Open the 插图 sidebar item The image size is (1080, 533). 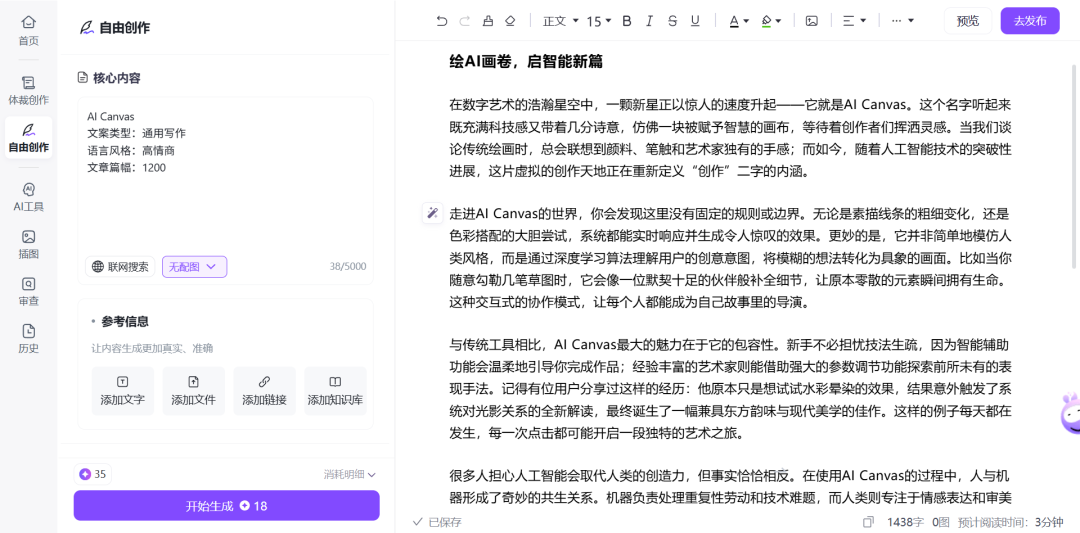pyautogui.click(x=28, y=244)
